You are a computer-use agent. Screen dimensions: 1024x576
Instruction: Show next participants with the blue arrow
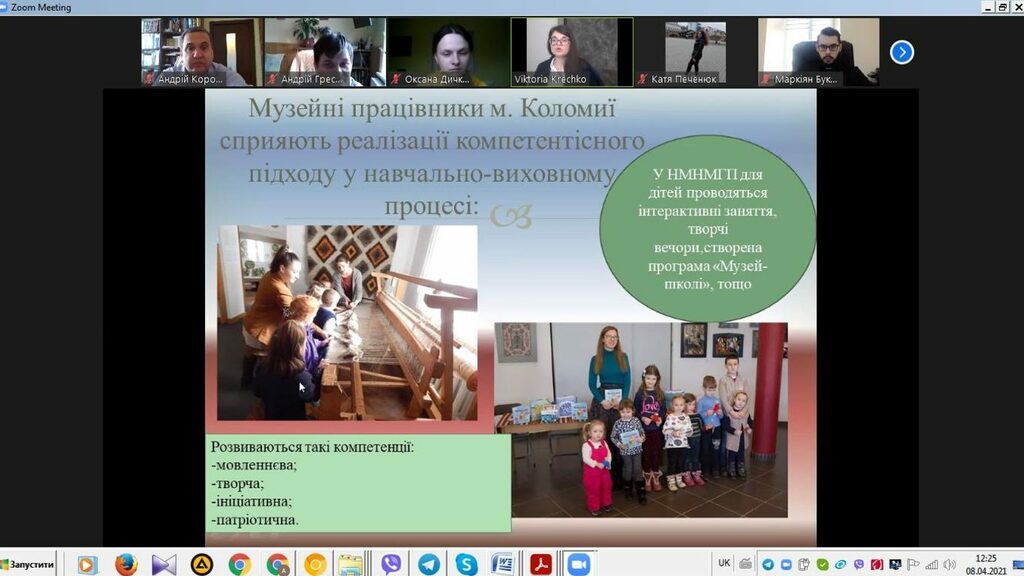click(x=901, y=52)
